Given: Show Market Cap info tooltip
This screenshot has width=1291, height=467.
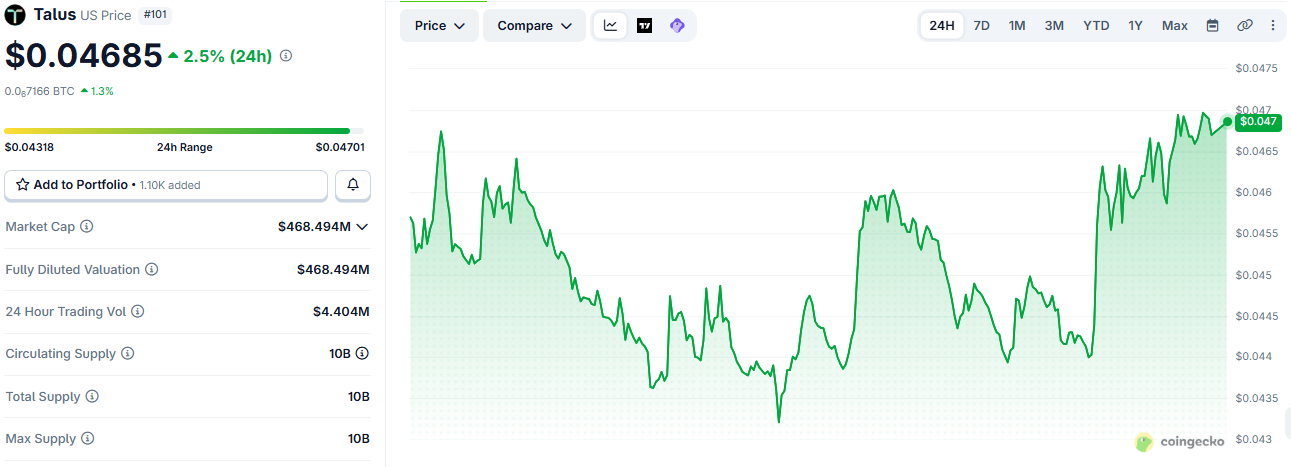Looking at the screenshot, I should click(87, 227).
